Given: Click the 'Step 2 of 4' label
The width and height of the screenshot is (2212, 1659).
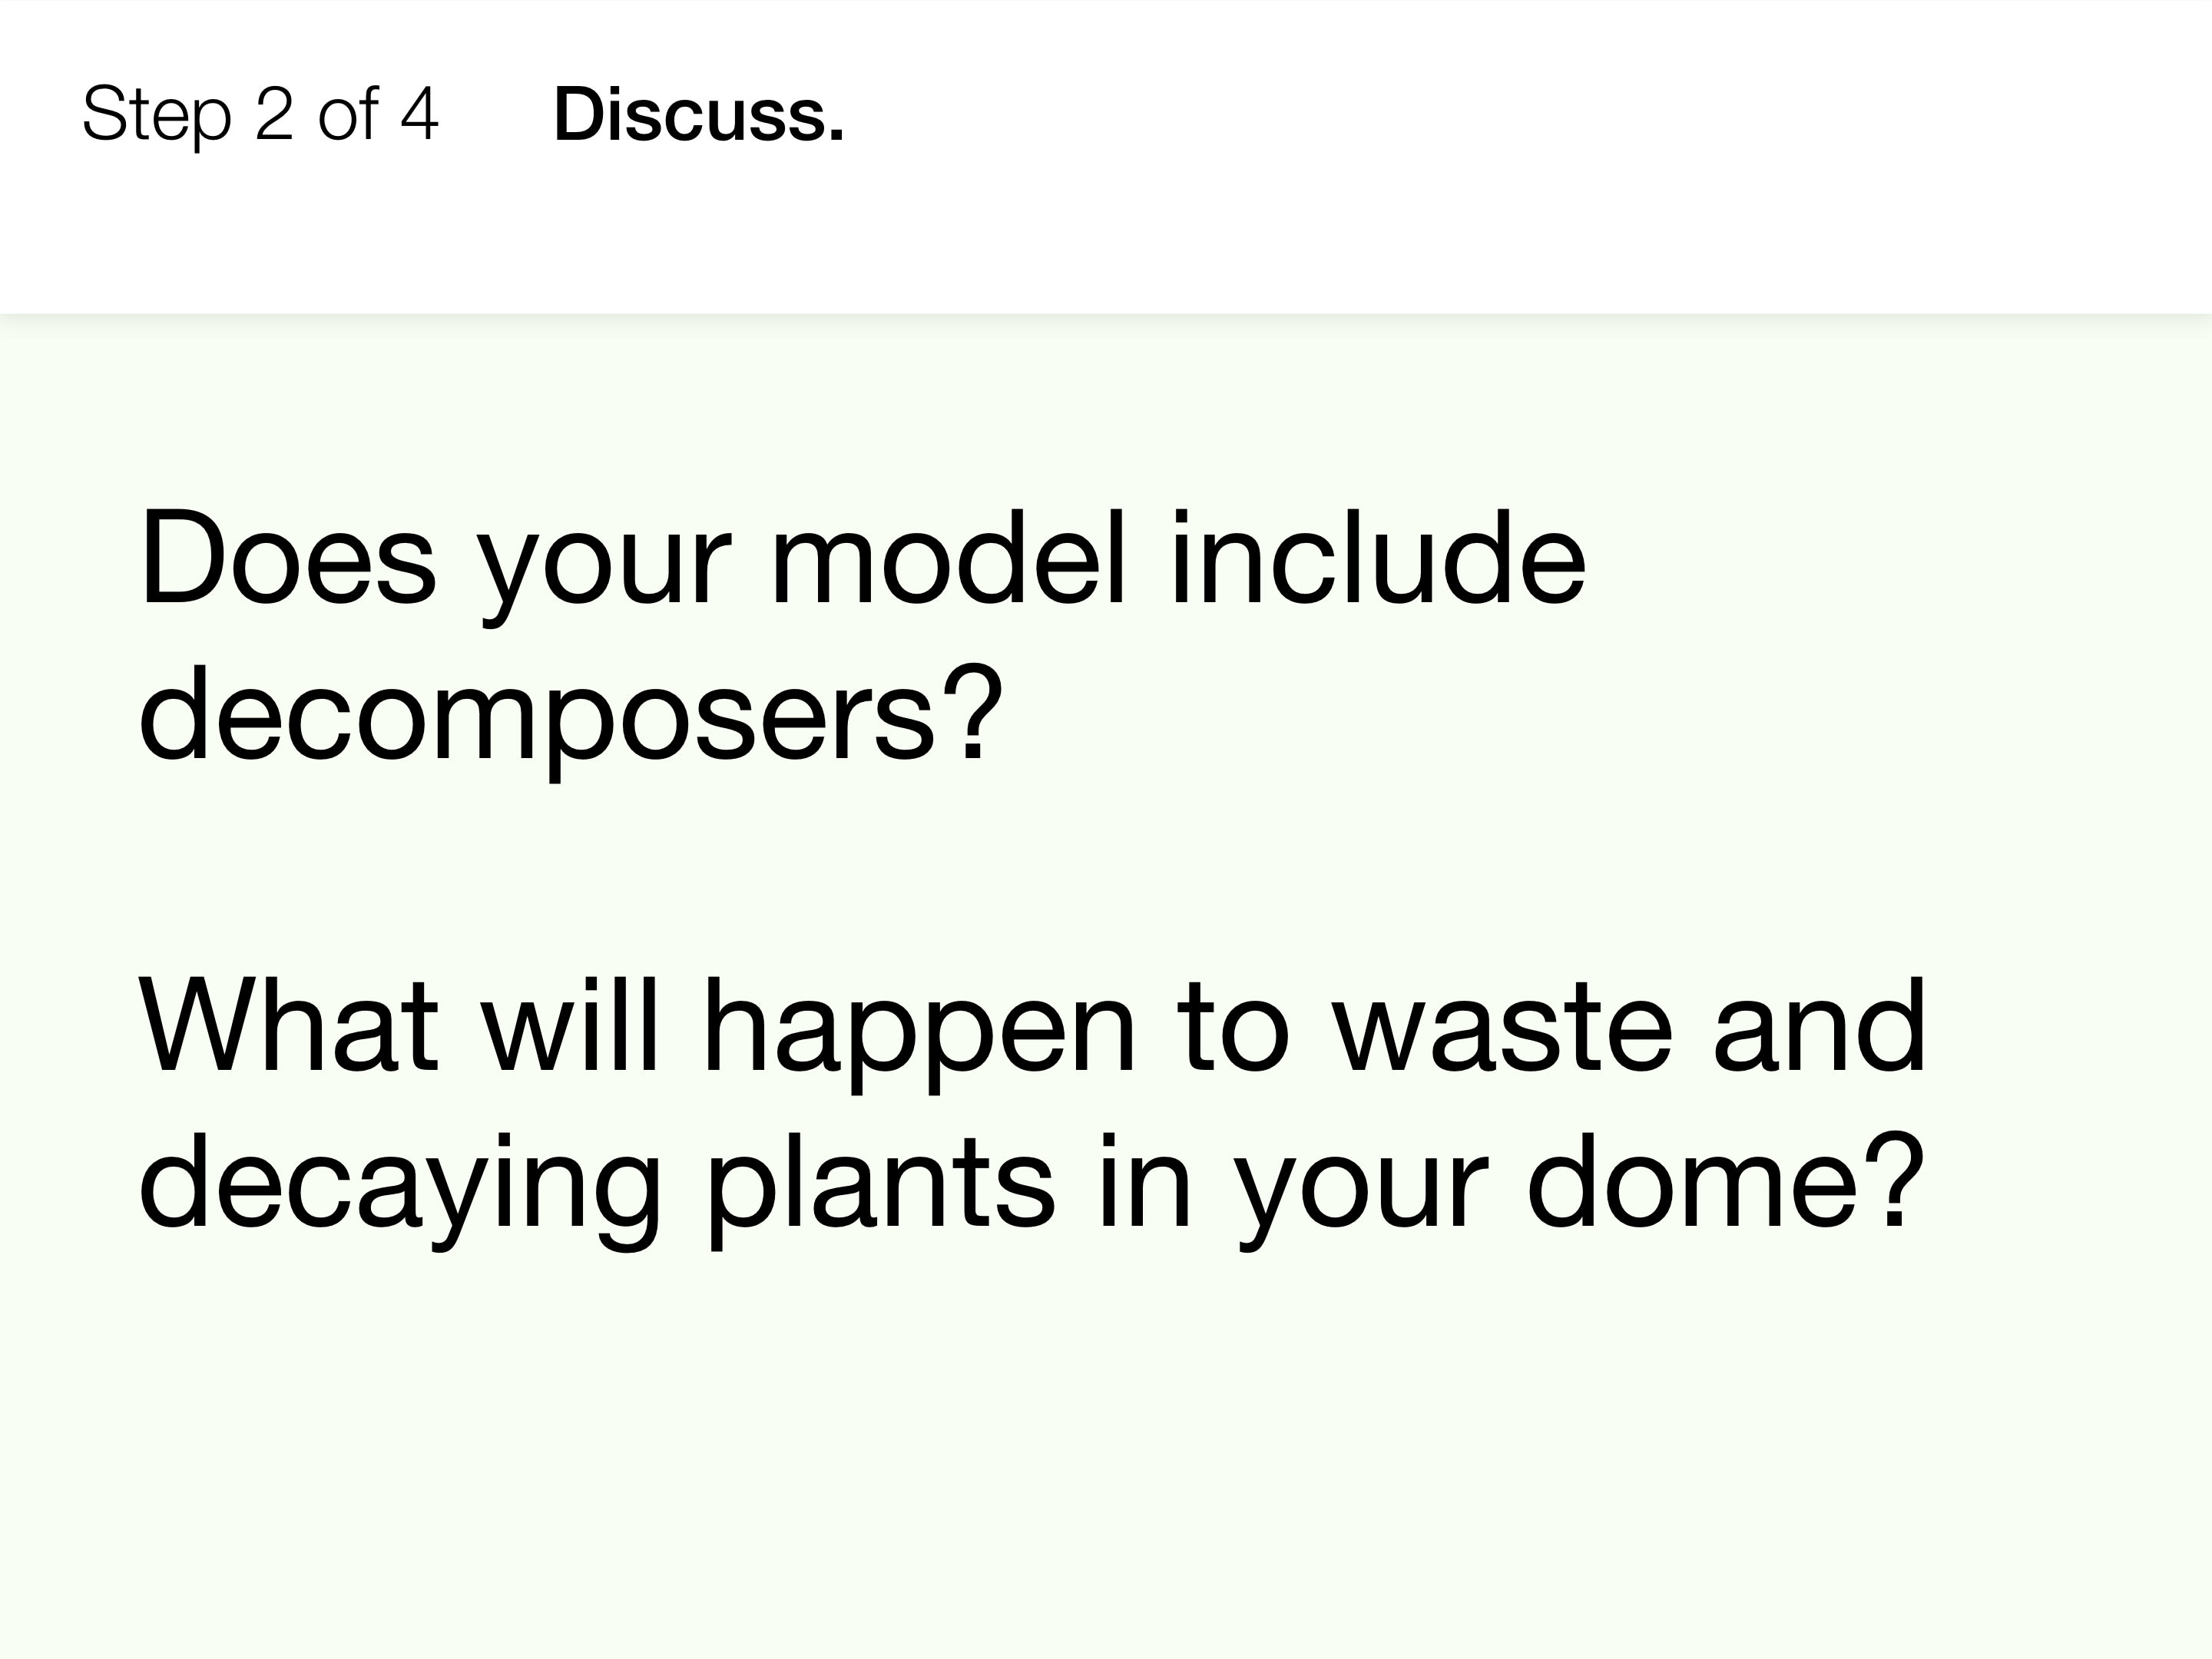Looking at the screenshot, I should tap(260, 114).
